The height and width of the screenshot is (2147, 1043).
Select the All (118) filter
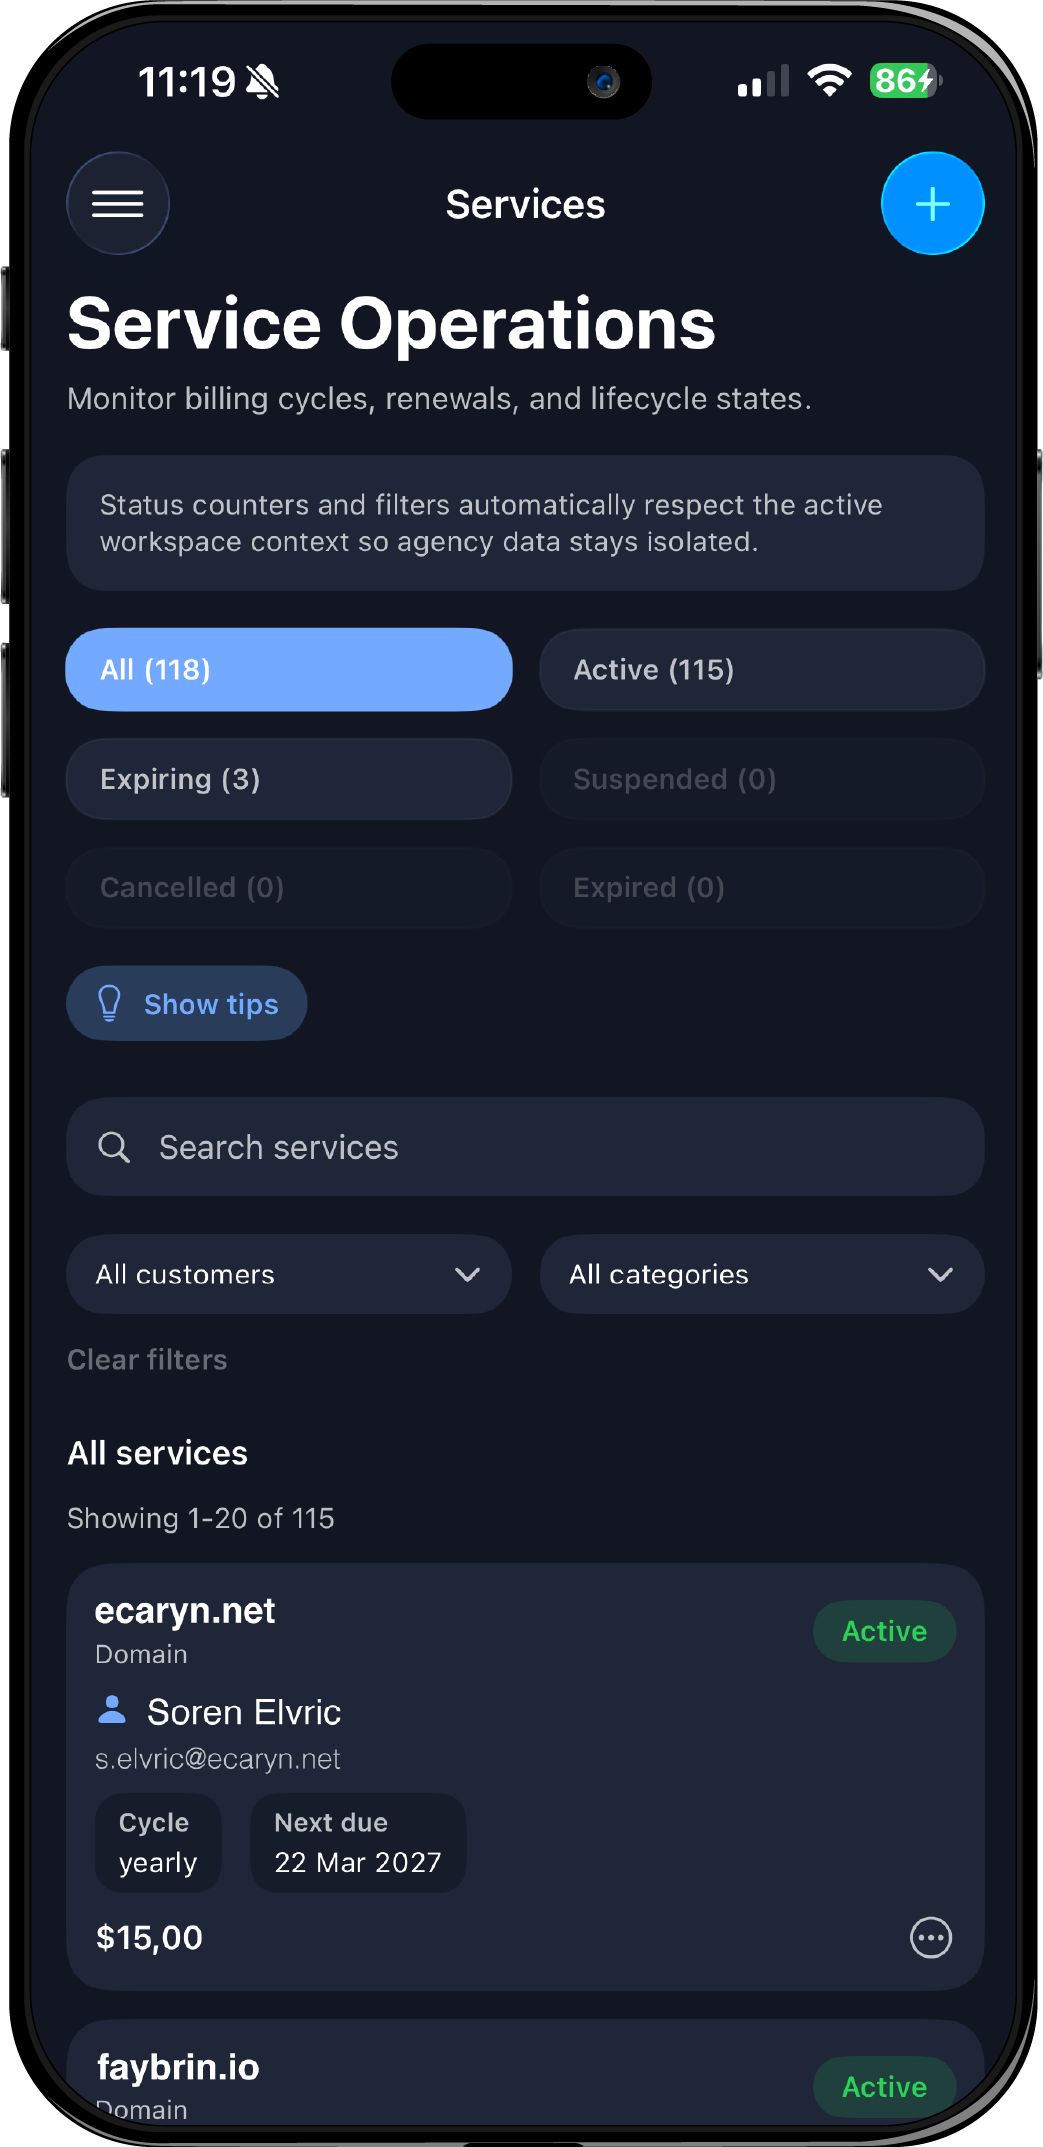click(x=289, y=670)
